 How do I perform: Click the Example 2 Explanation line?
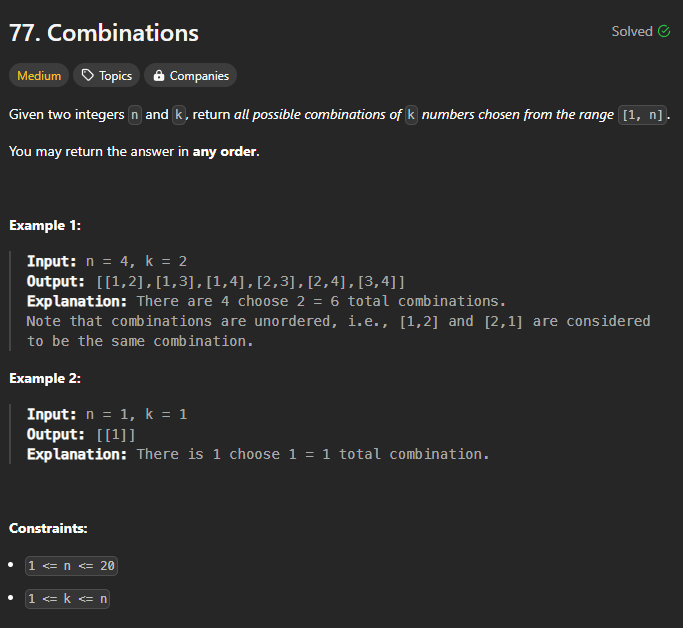(x=258, y=454)
